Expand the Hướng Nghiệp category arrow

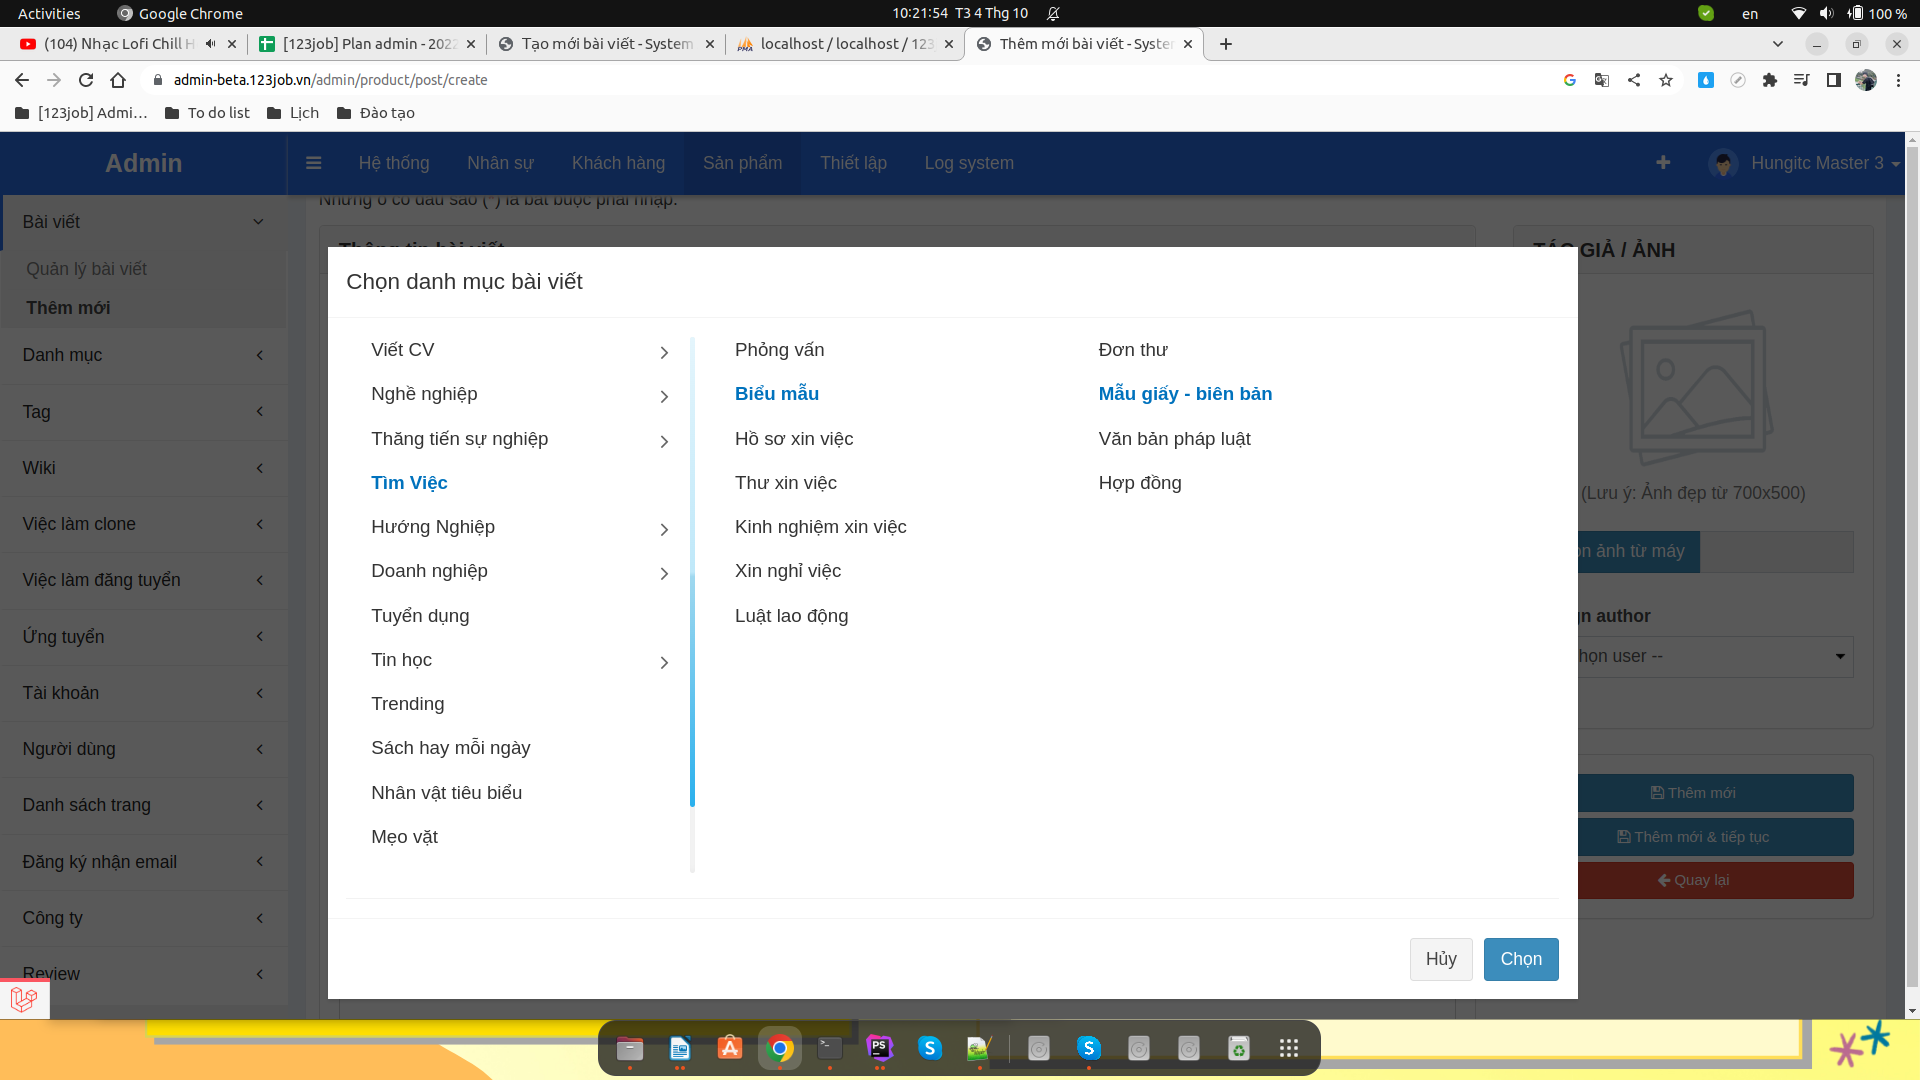(x=664, y=530)
